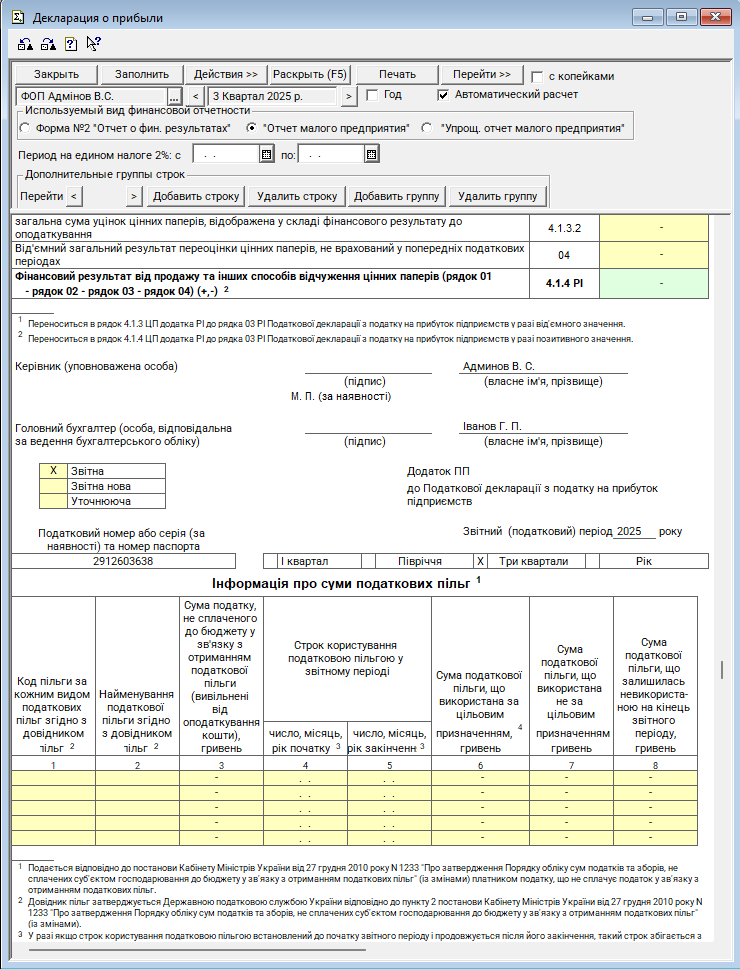Enable the 'с копейками' checkbox
740x969 pixels.
click(x=538, y=76)
